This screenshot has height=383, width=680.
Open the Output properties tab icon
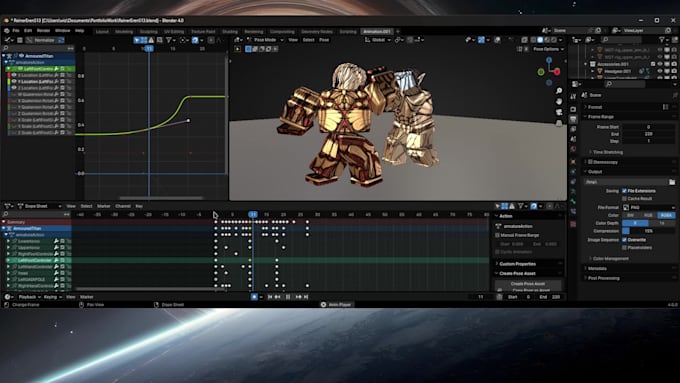click(573, 119)
